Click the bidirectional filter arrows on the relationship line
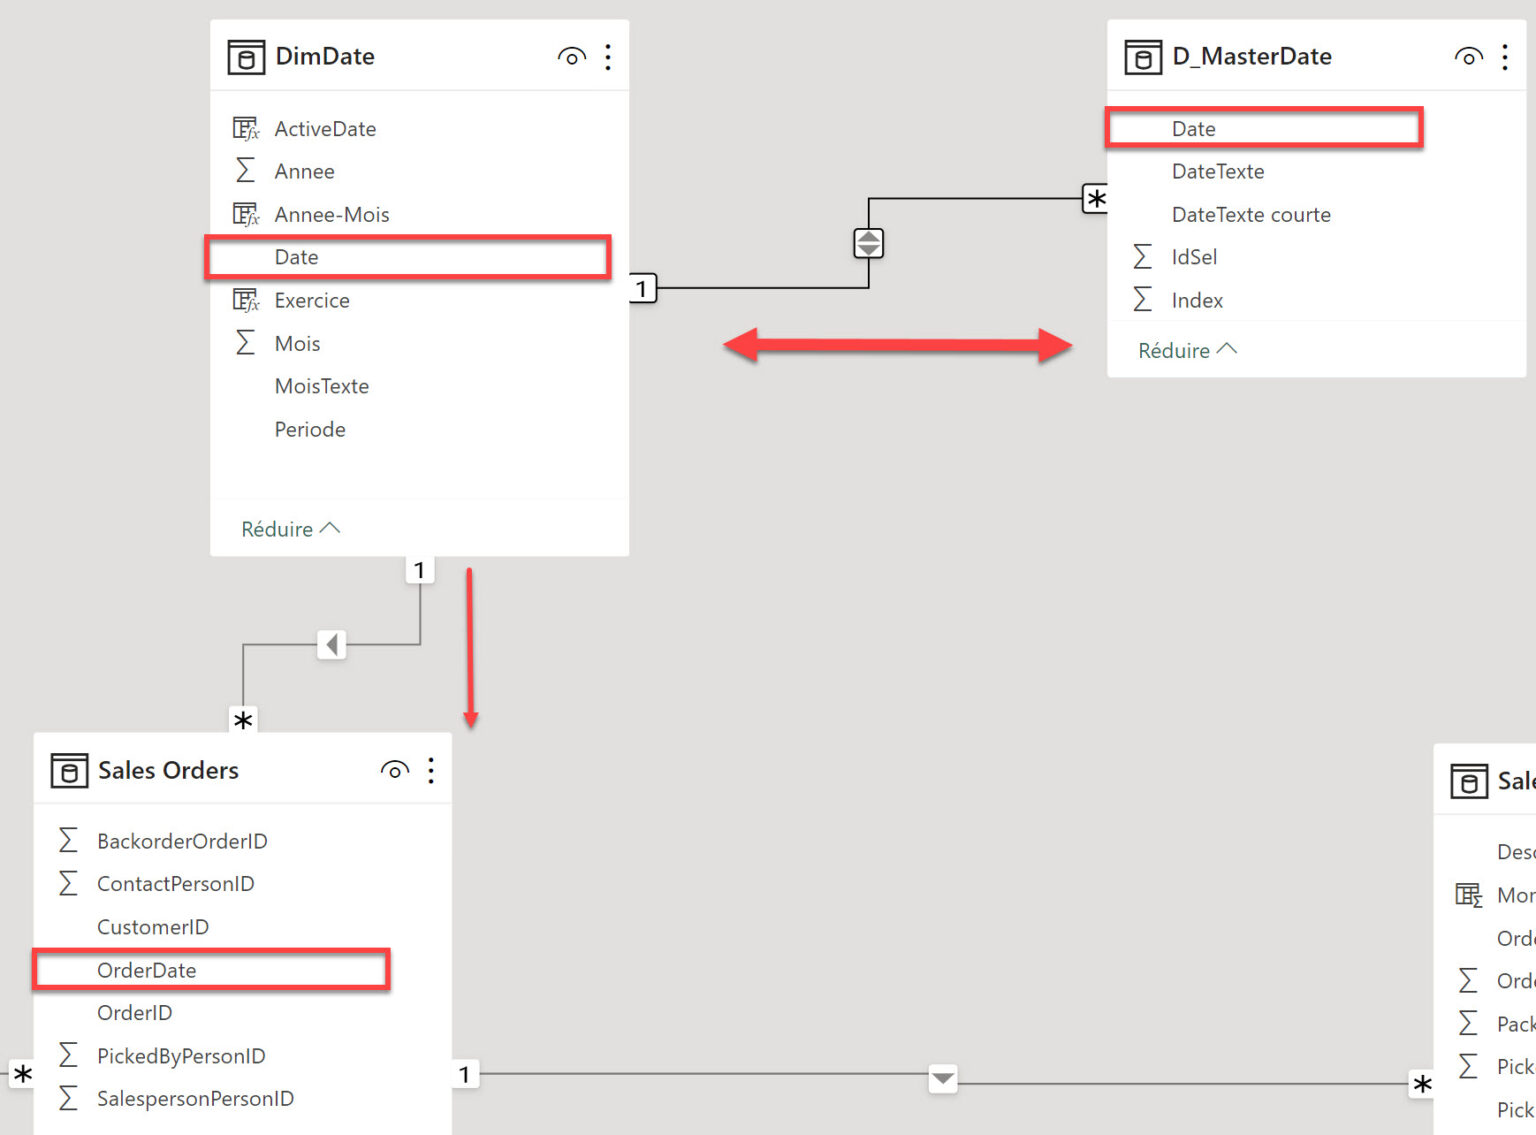Image resolution: width=1536 pixels, height=1135 pixels. pyautogui.click(x=867, y=242)
